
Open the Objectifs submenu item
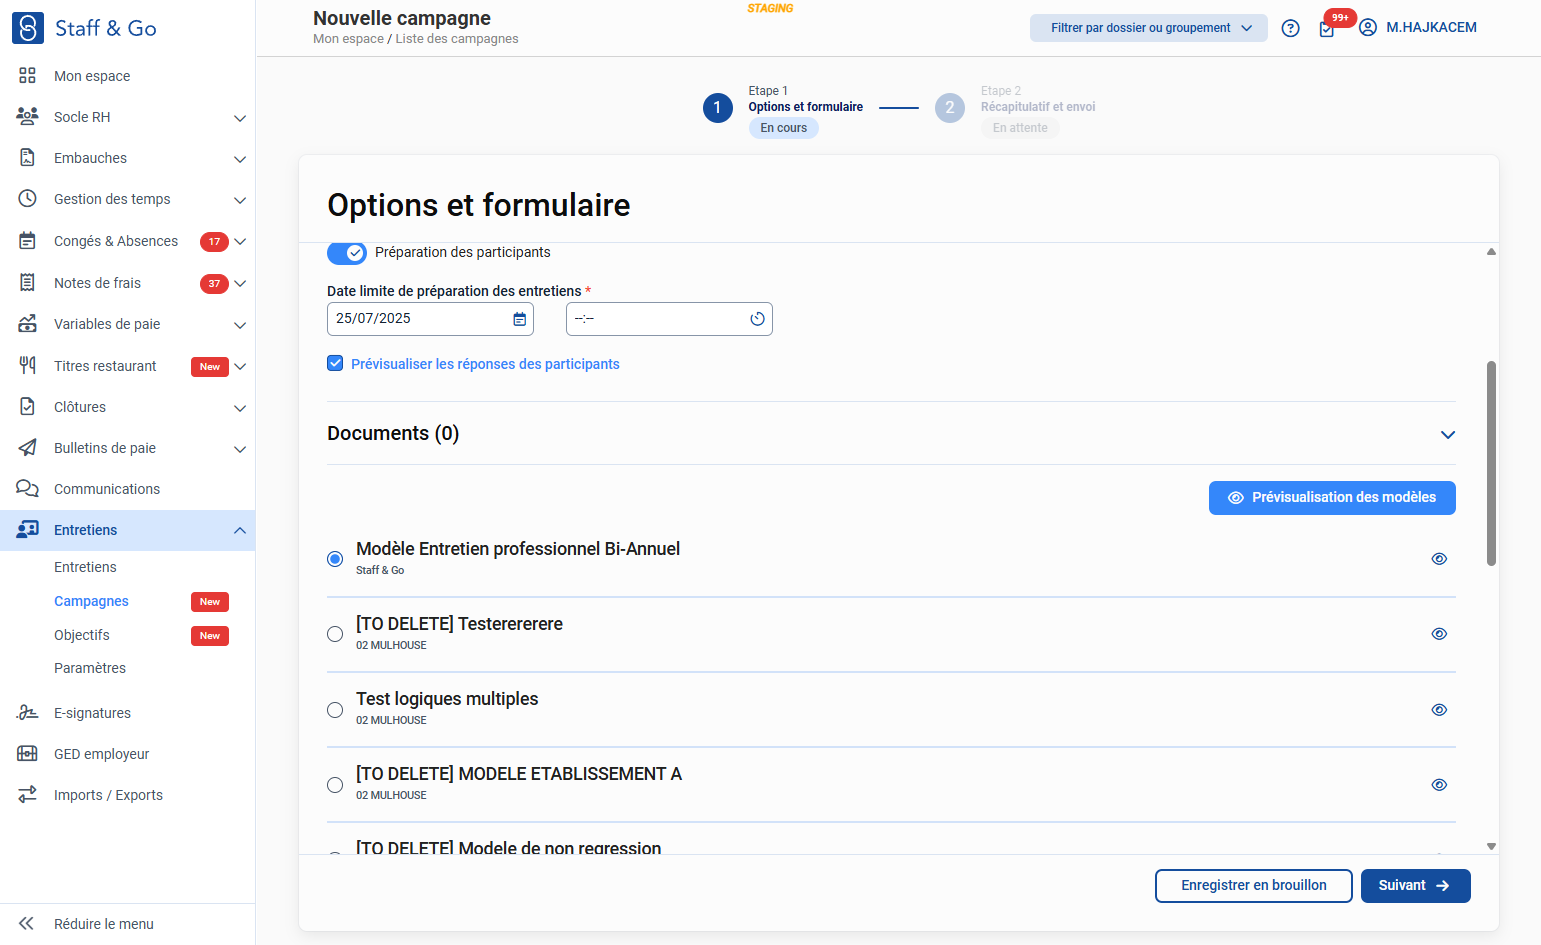tap(82, 635)
